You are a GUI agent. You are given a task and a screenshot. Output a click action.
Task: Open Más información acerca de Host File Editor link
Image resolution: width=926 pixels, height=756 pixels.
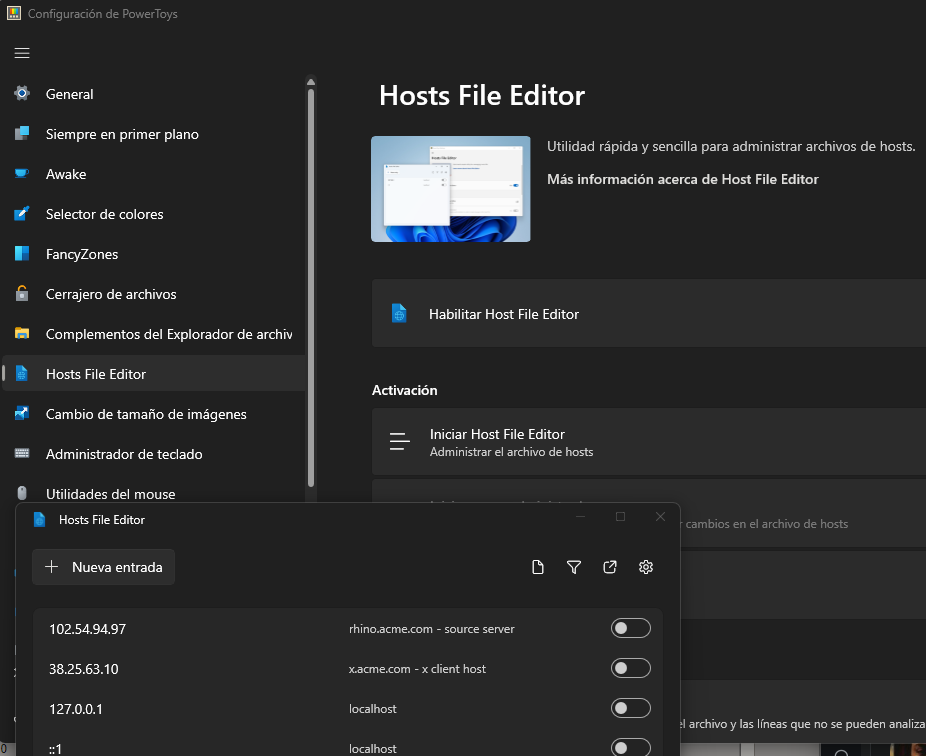tap(682, 179)
